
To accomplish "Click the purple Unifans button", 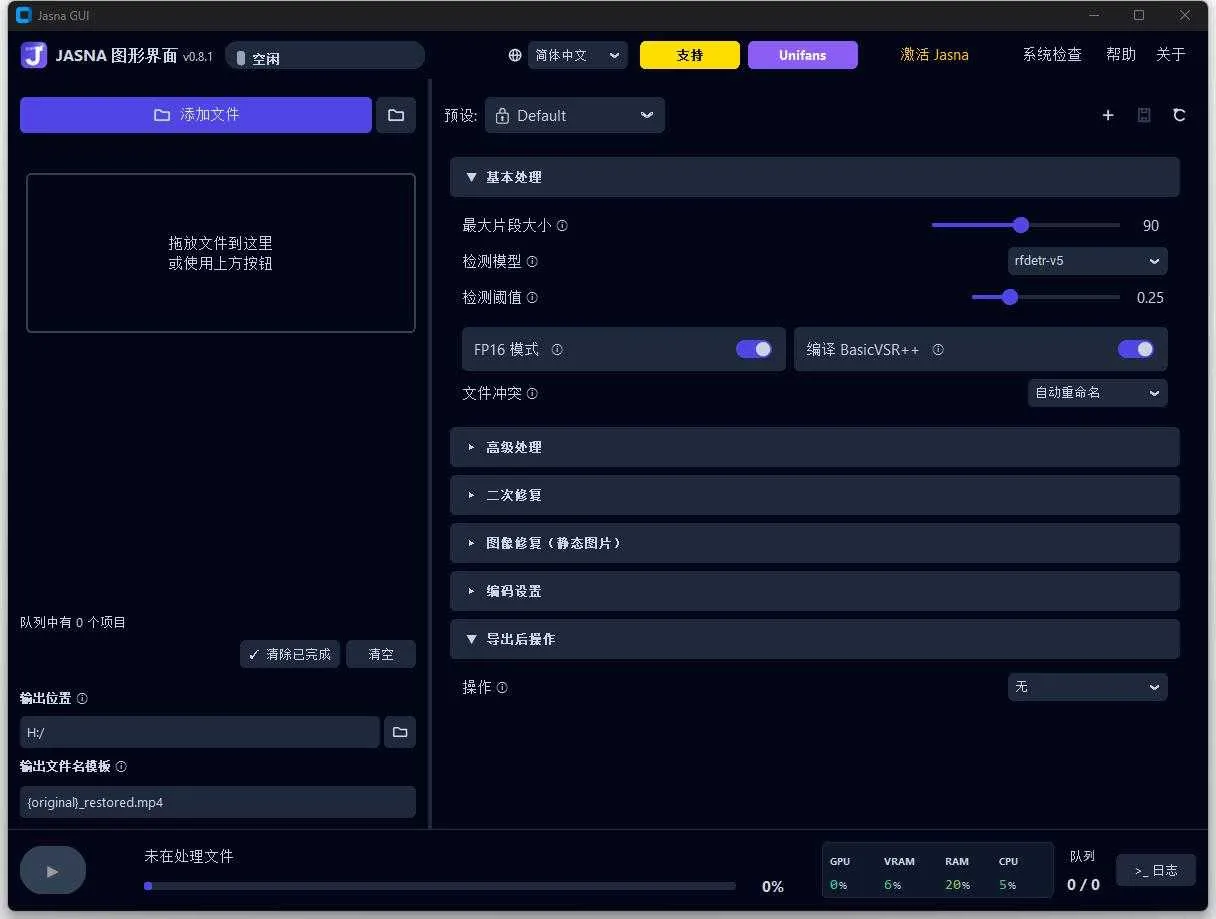I will [803, 55].
